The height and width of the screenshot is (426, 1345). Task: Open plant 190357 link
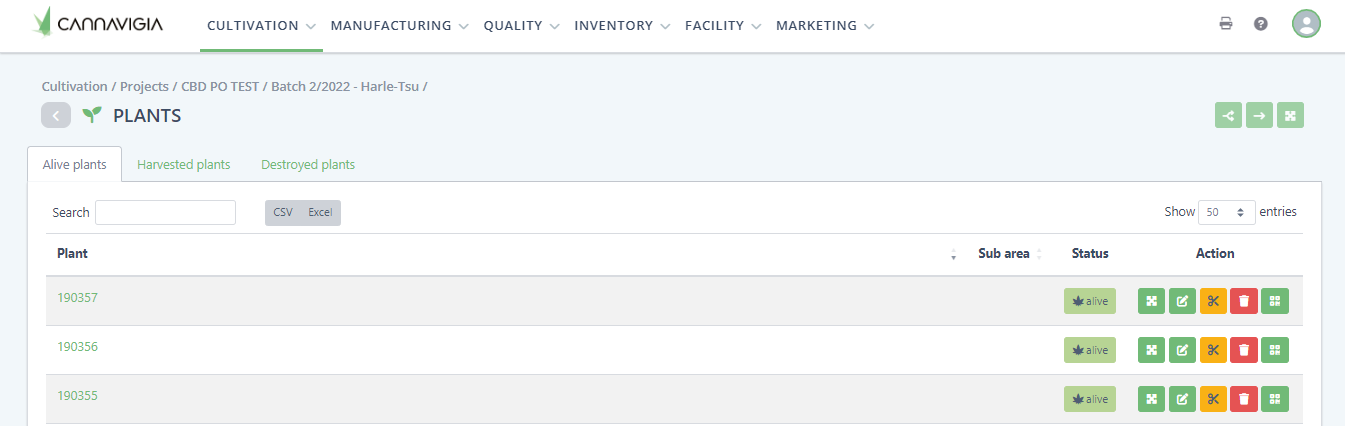coord(77,297)
